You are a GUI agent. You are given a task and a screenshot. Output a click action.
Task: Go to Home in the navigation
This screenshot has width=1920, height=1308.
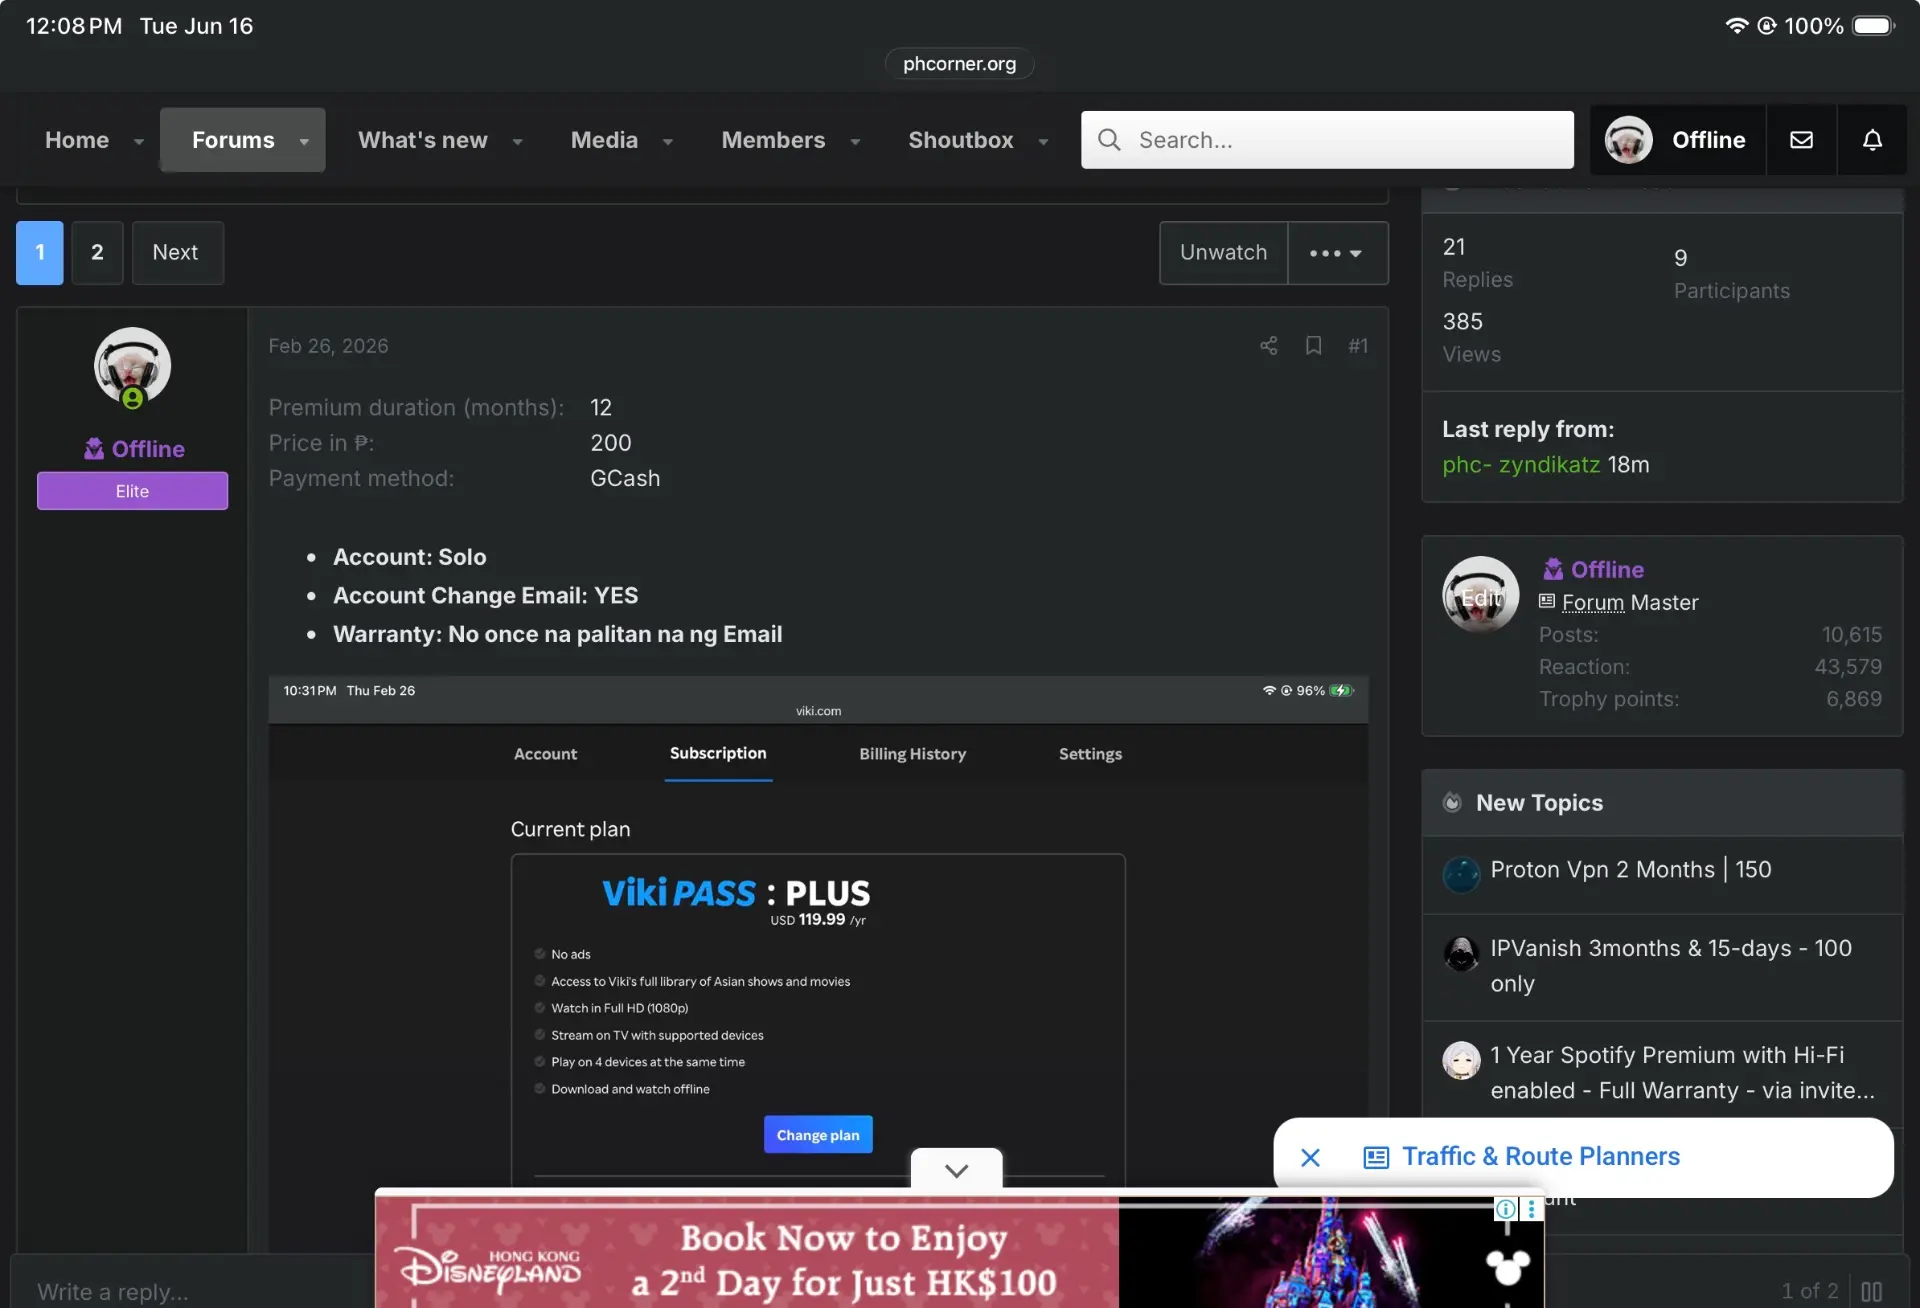click(x=77, y=140)
